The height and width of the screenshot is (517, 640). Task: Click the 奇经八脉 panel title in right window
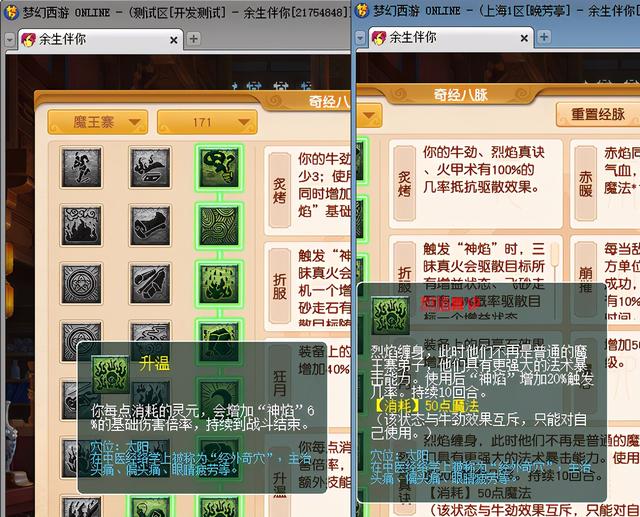(x=460, y=95)
